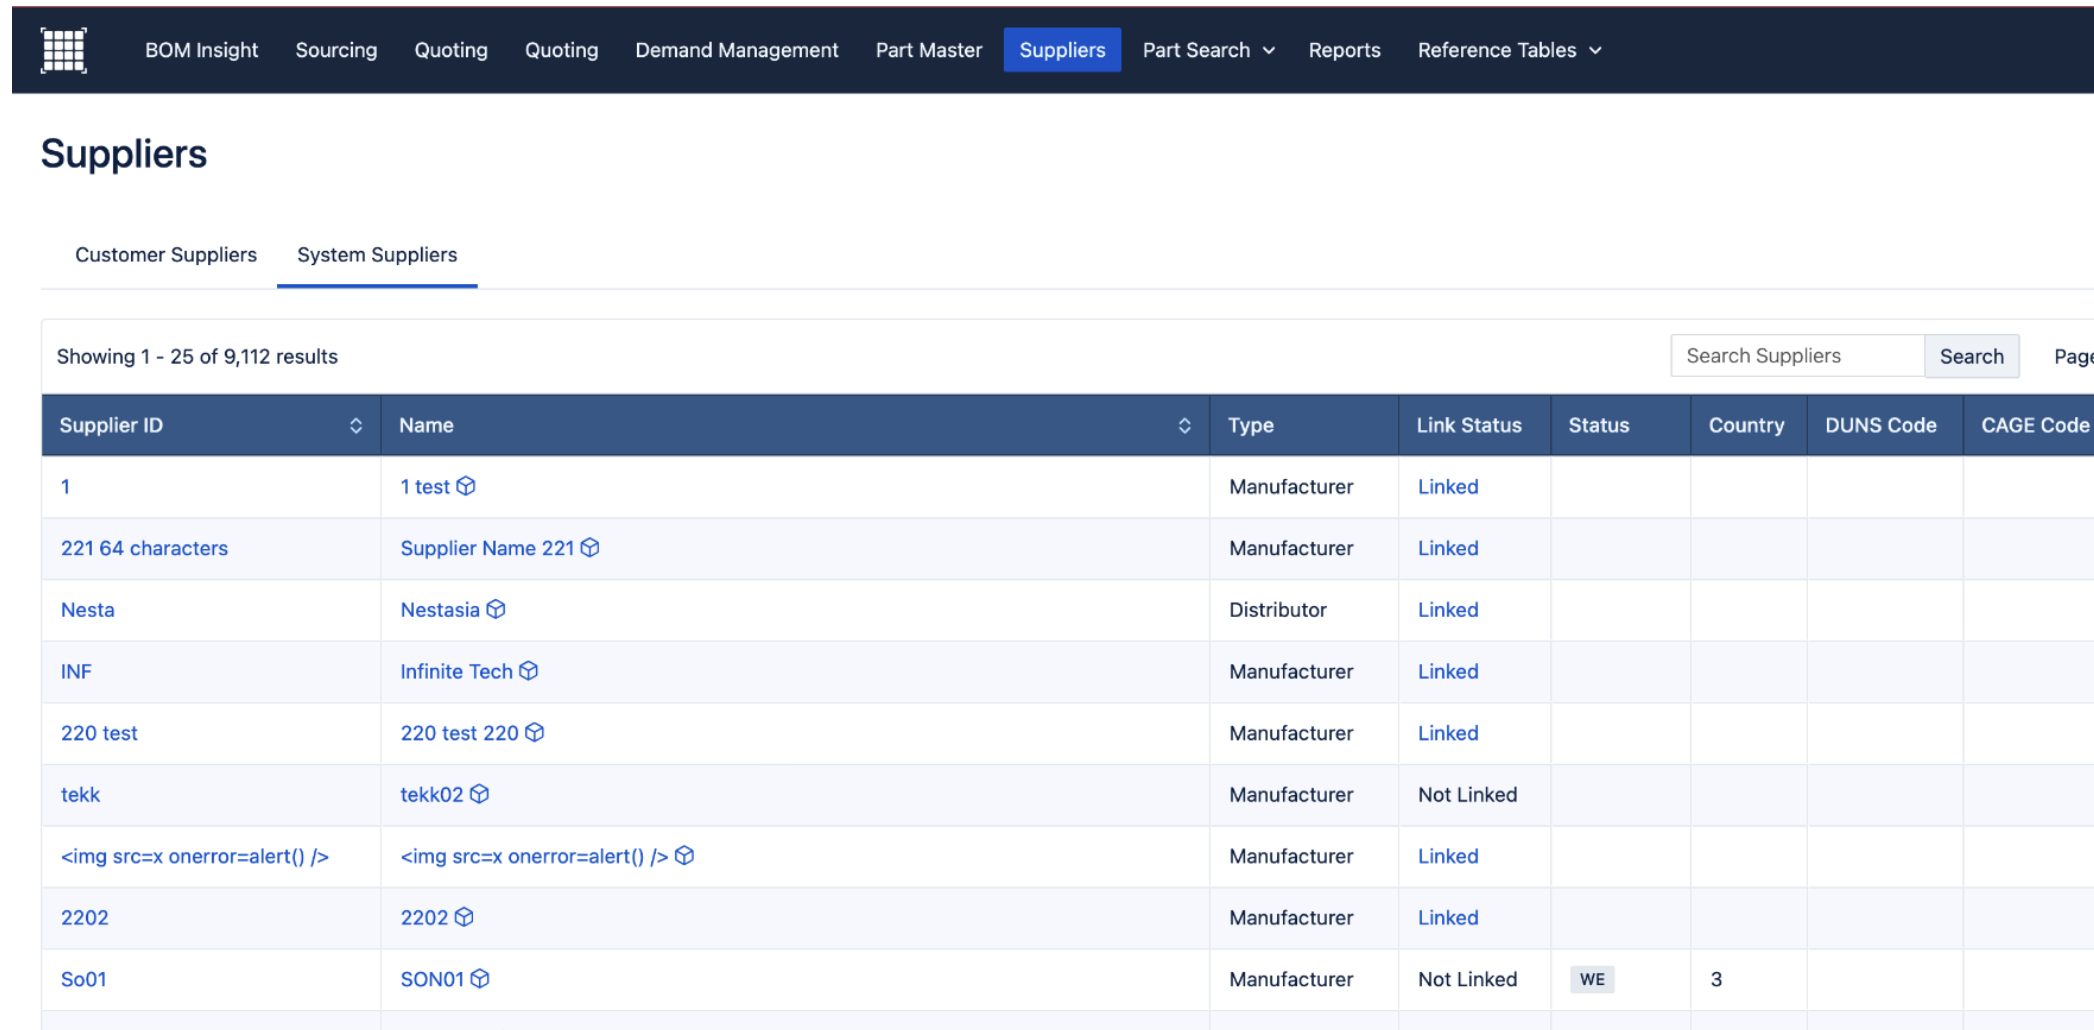2094x1030 pixels.
Task: Click the cube icon next to SON01
Action: point(480,979)
